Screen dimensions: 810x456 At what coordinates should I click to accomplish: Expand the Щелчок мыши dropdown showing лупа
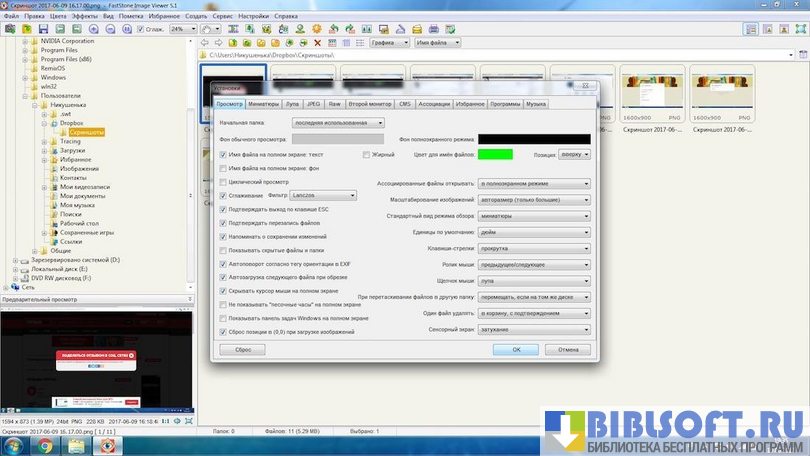pyautogui.click(x=534, y=283)
